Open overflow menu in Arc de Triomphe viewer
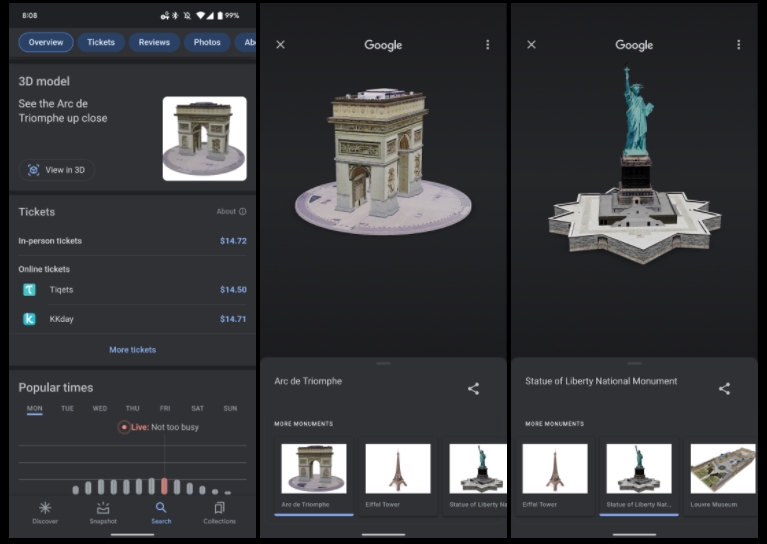 (487, 45)
